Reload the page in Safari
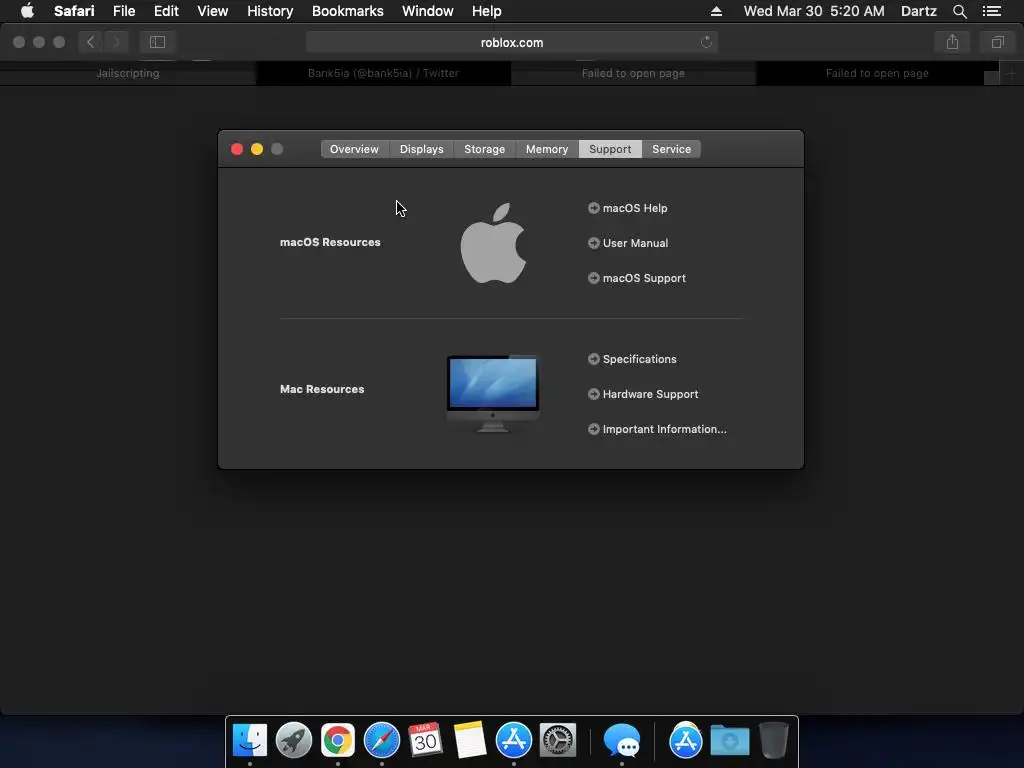 pos(706,42)
